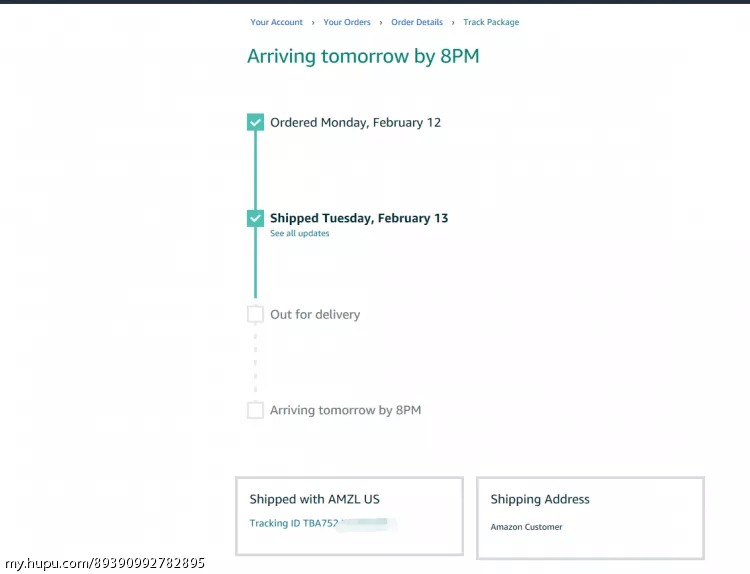Image resolution: width=750 pixels, height=574 pixels.
Task: Go to Your Orders breadcrumb
Action: pyautogui.click(x=347, y=22)
